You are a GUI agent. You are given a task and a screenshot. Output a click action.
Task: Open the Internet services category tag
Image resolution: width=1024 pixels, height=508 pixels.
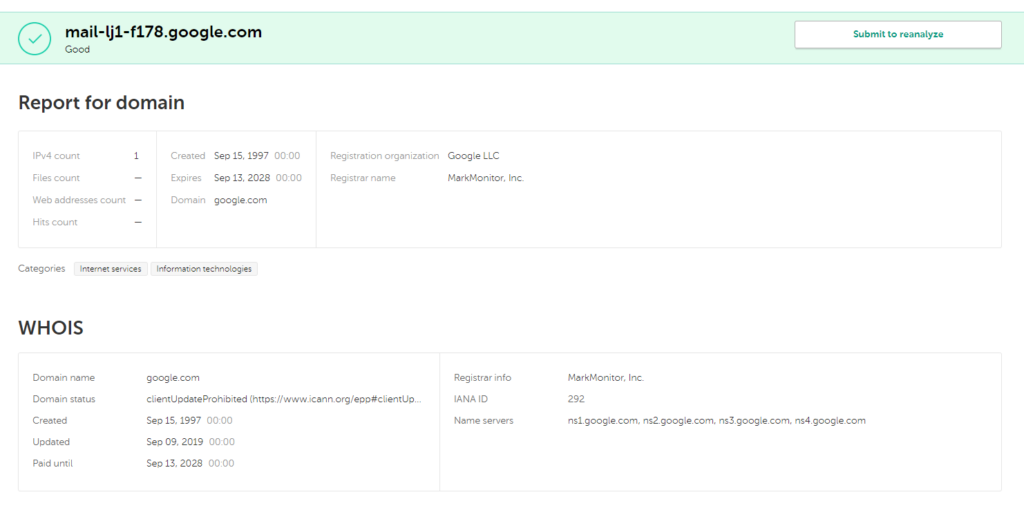click(111, 269)
